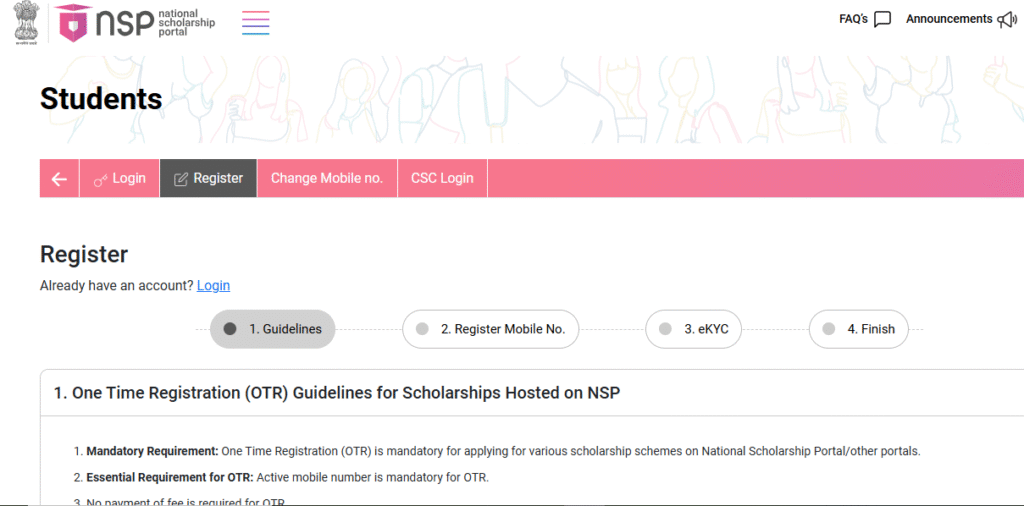The width and height of the screenshot is (1024, 506).
Task: Click the NSP shield logo icon
Action: coord(72,22)
